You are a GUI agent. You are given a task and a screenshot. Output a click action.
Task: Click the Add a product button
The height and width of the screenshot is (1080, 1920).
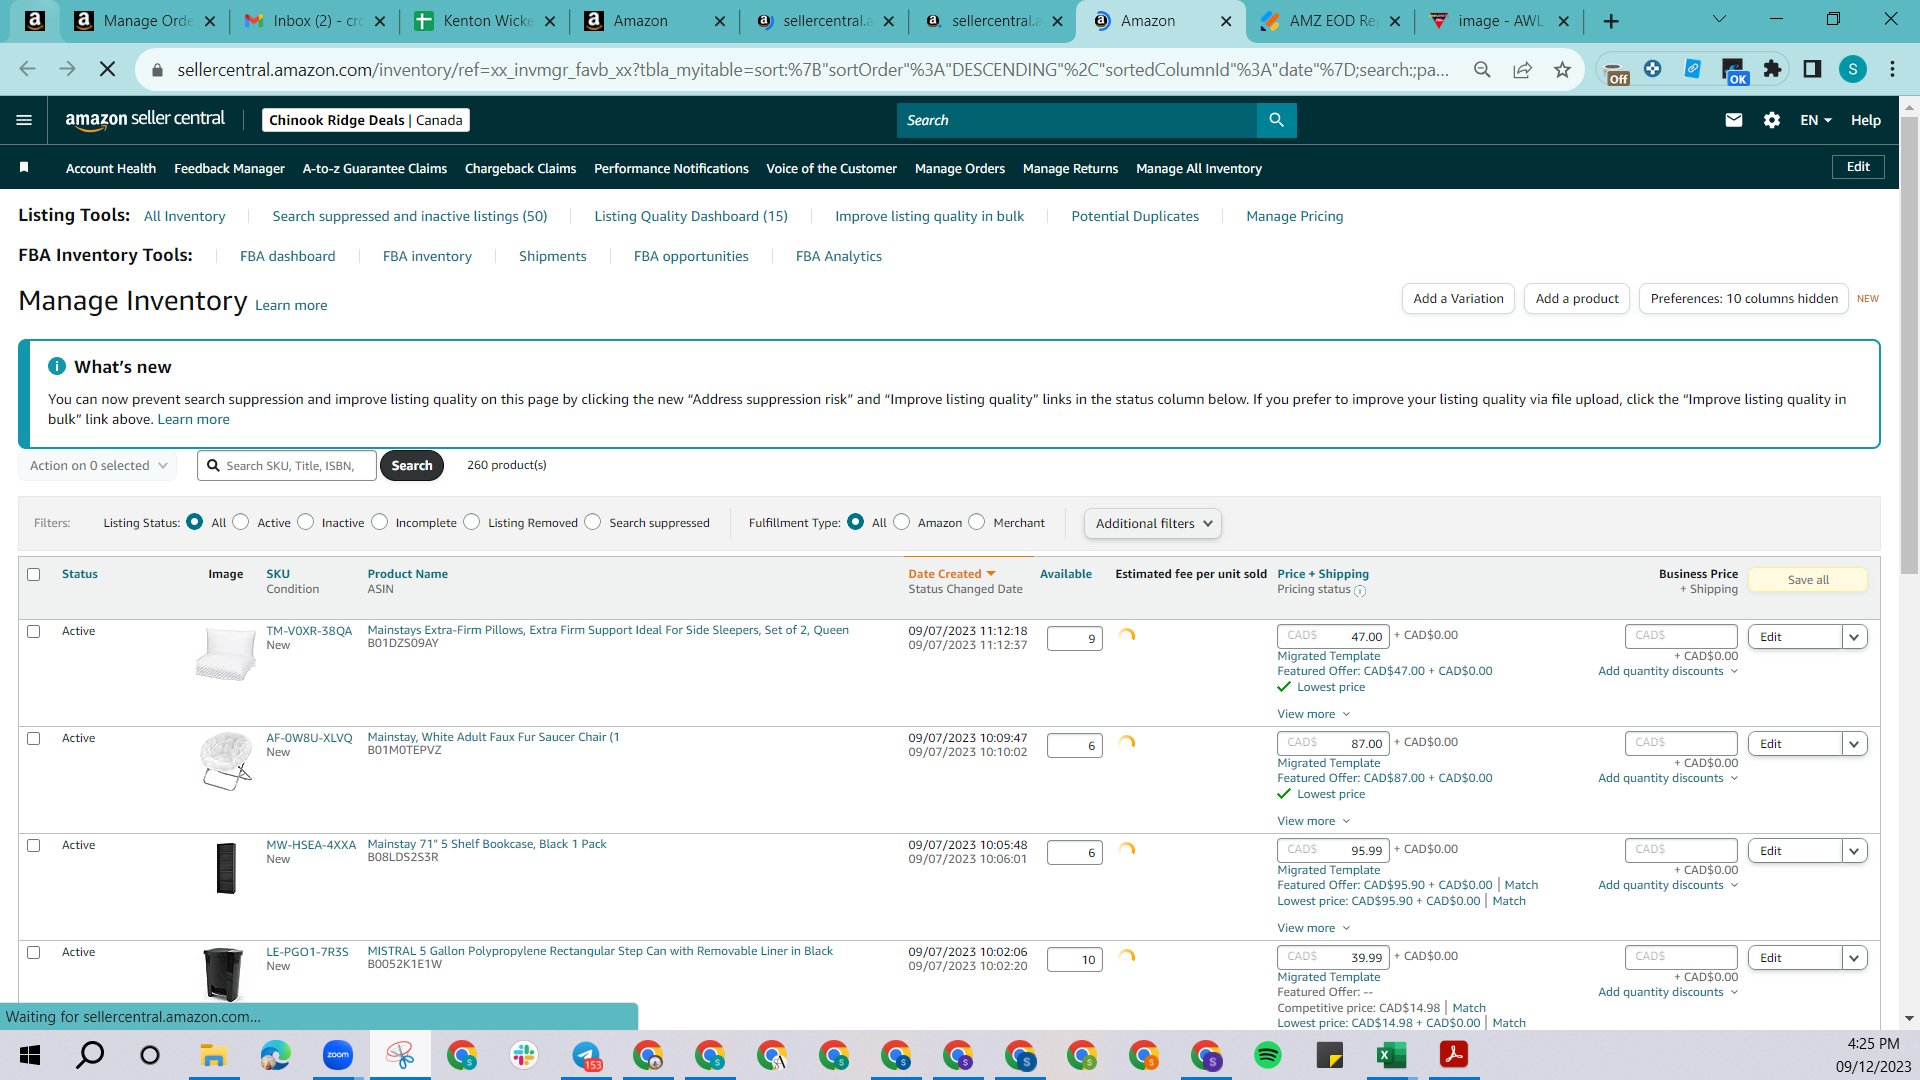click(1577, 299)
